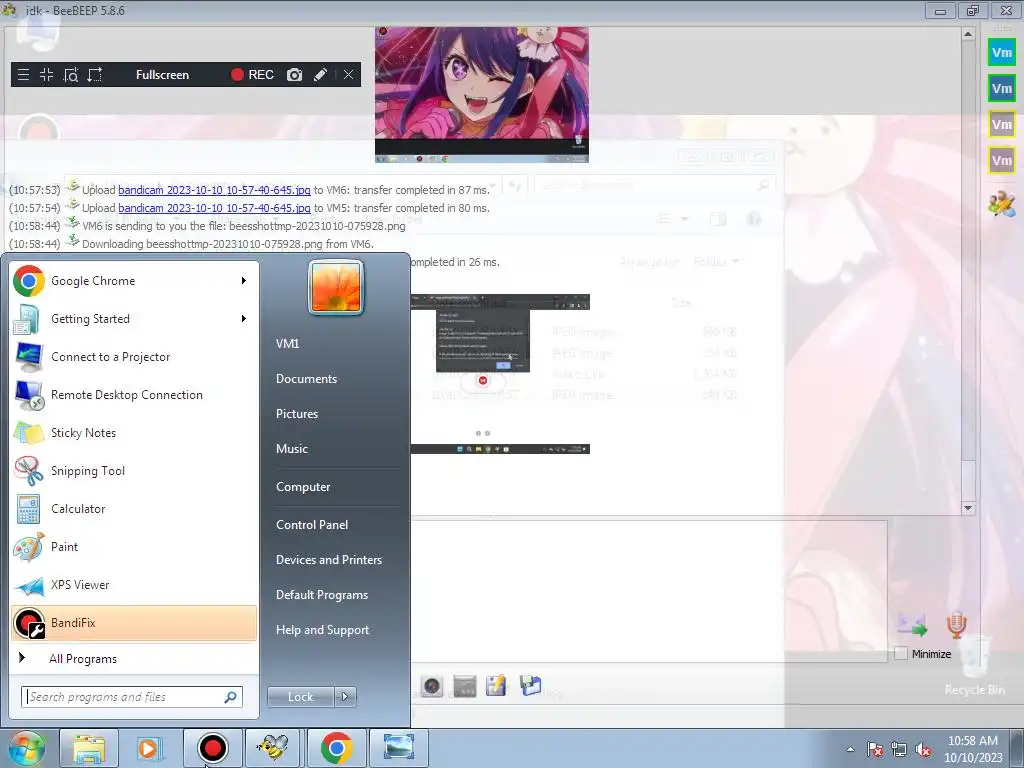
Task: Expand All Programs list
Action: pos(134,658)
